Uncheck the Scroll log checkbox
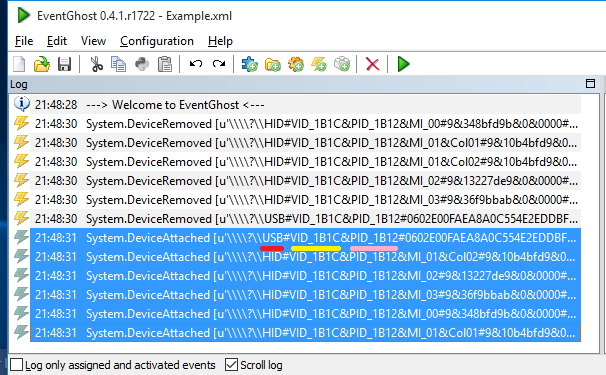Screen dimensions: 606x375 tap(231, 365)
